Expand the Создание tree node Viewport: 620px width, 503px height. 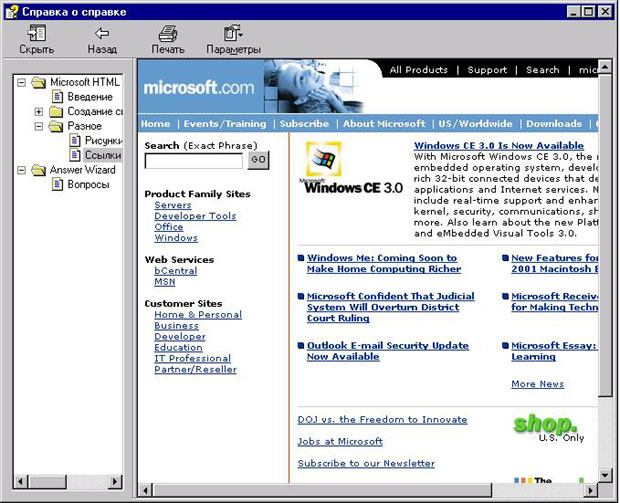coord(39,112)
